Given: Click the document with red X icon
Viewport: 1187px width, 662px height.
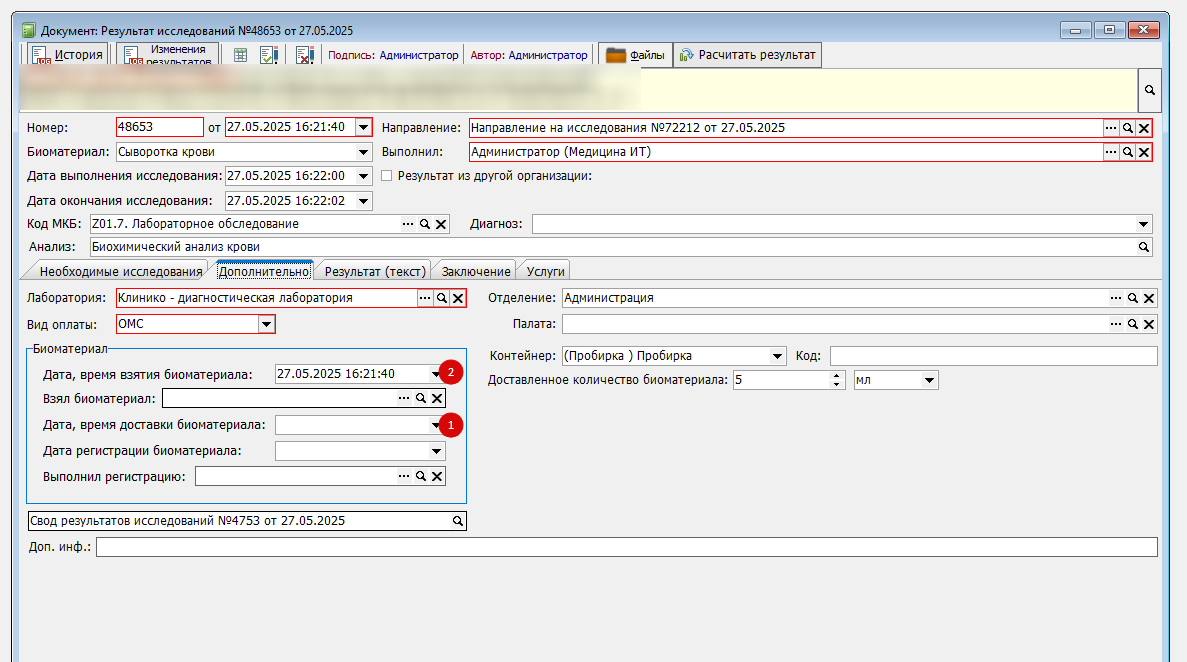Looking at the screenshot, I should (x=304, y=55).
